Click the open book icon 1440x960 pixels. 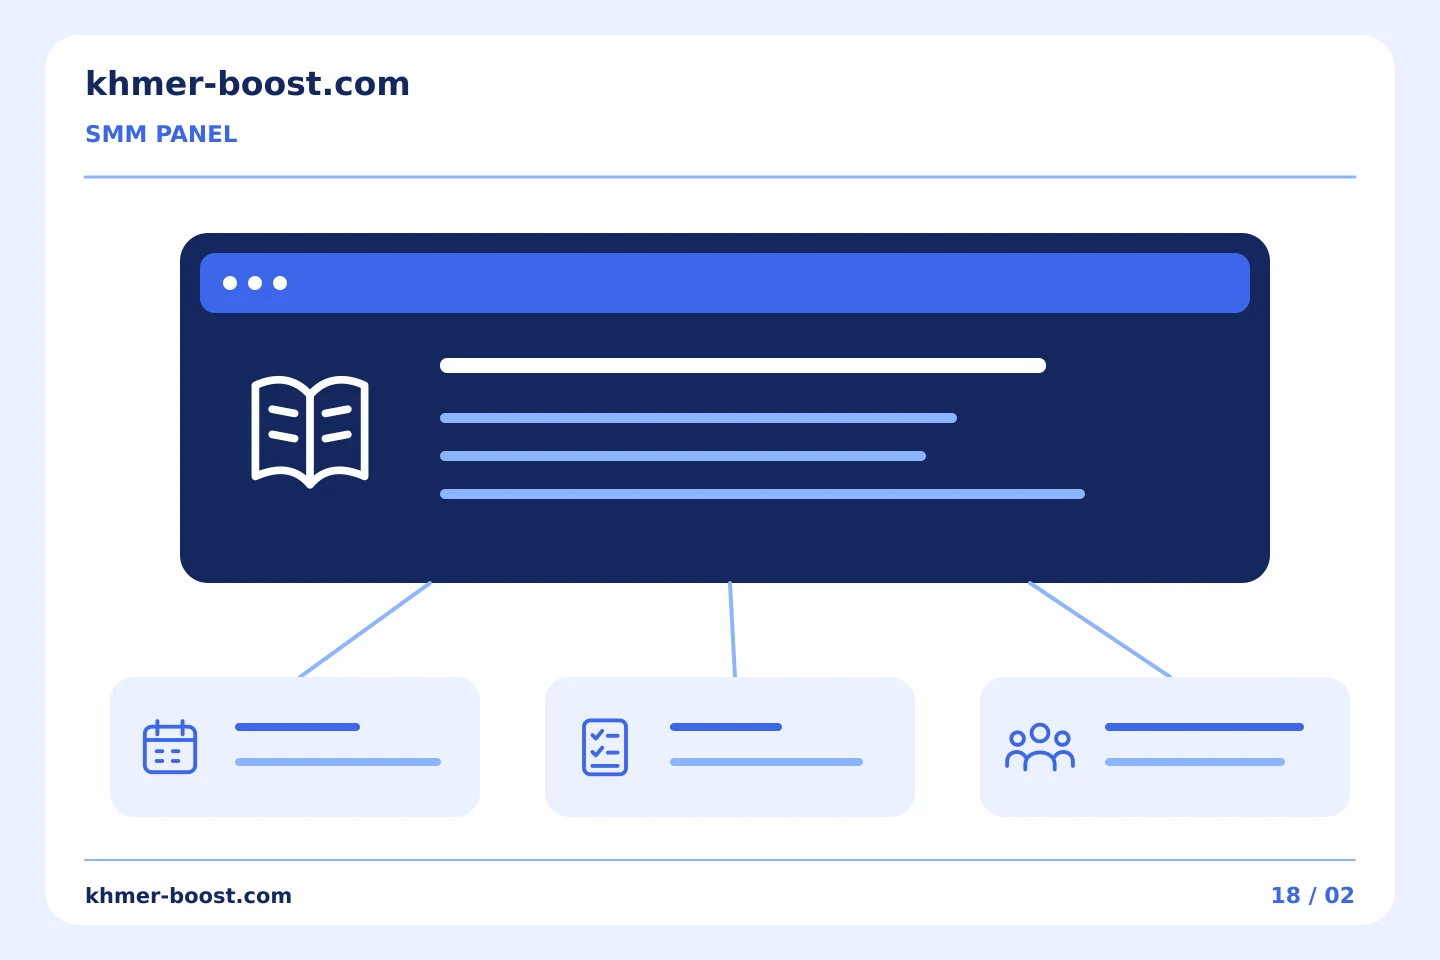310,432
